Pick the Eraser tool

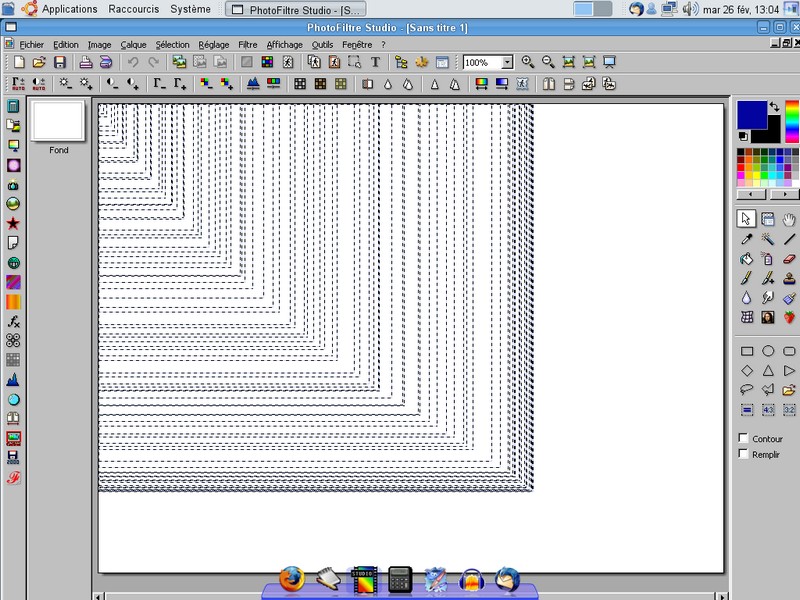[790, 259]
